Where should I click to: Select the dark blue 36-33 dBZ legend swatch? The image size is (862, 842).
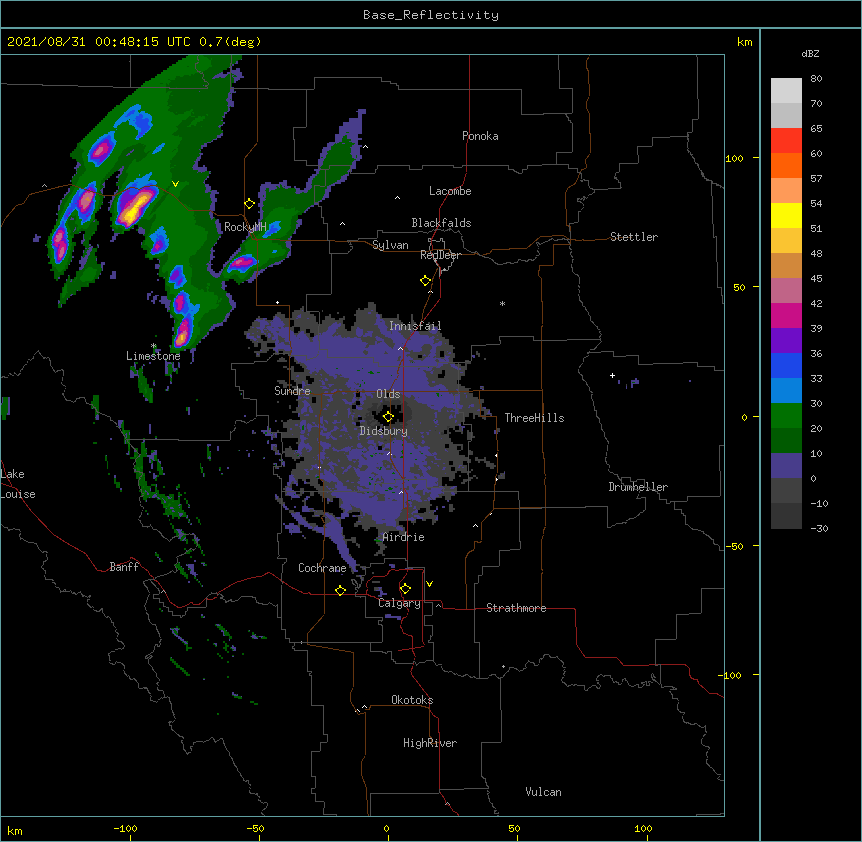(x=786, y=365)
